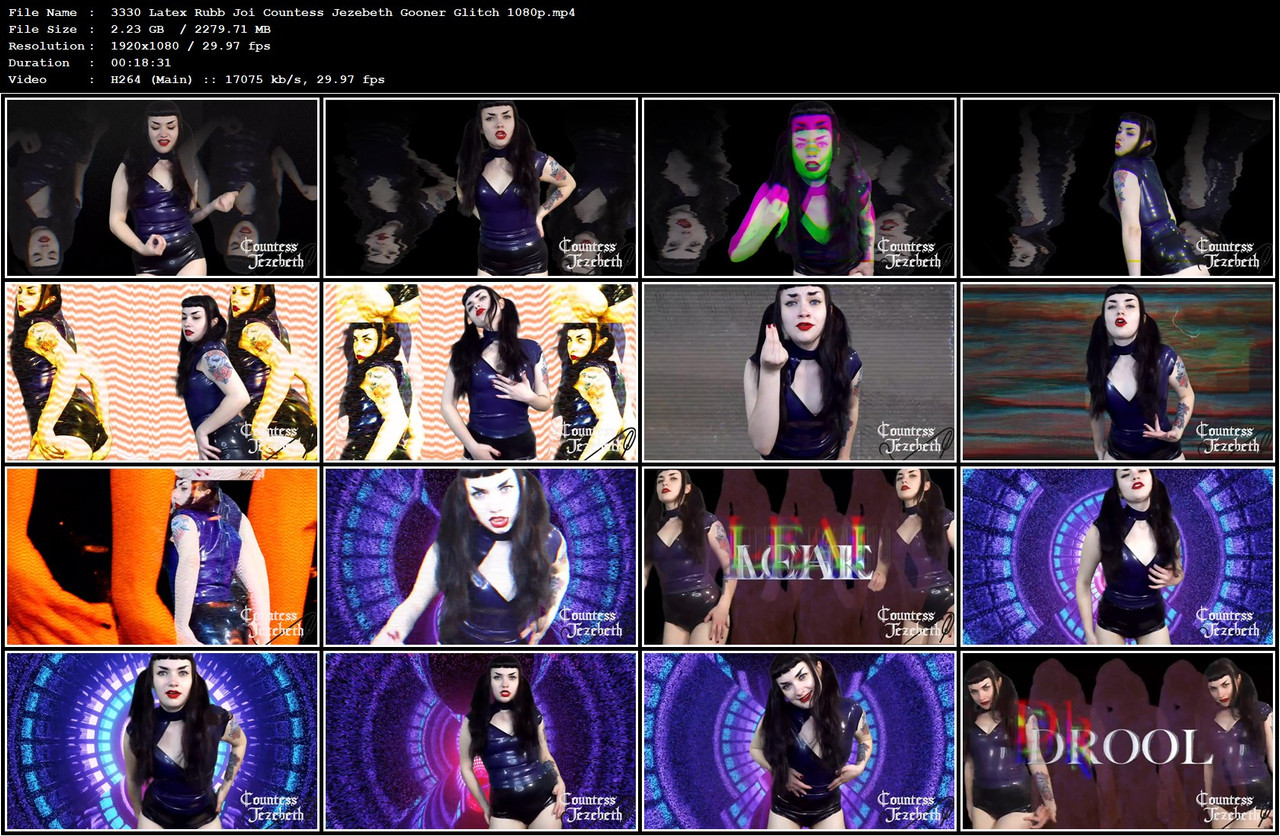This screenshot has height=836, width=1280.
Task: Click the file name ending in 1080p.mp4
Action: 343,12
